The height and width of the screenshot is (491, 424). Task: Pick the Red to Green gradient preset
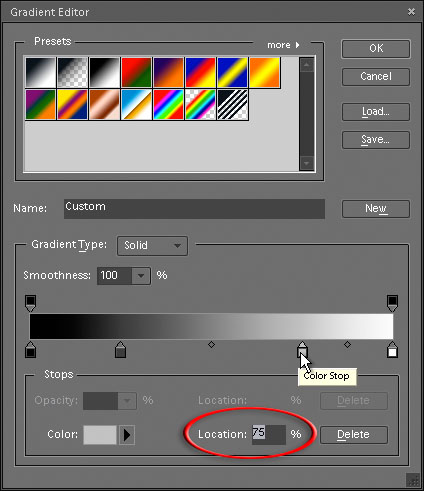(x=137, y=72)
